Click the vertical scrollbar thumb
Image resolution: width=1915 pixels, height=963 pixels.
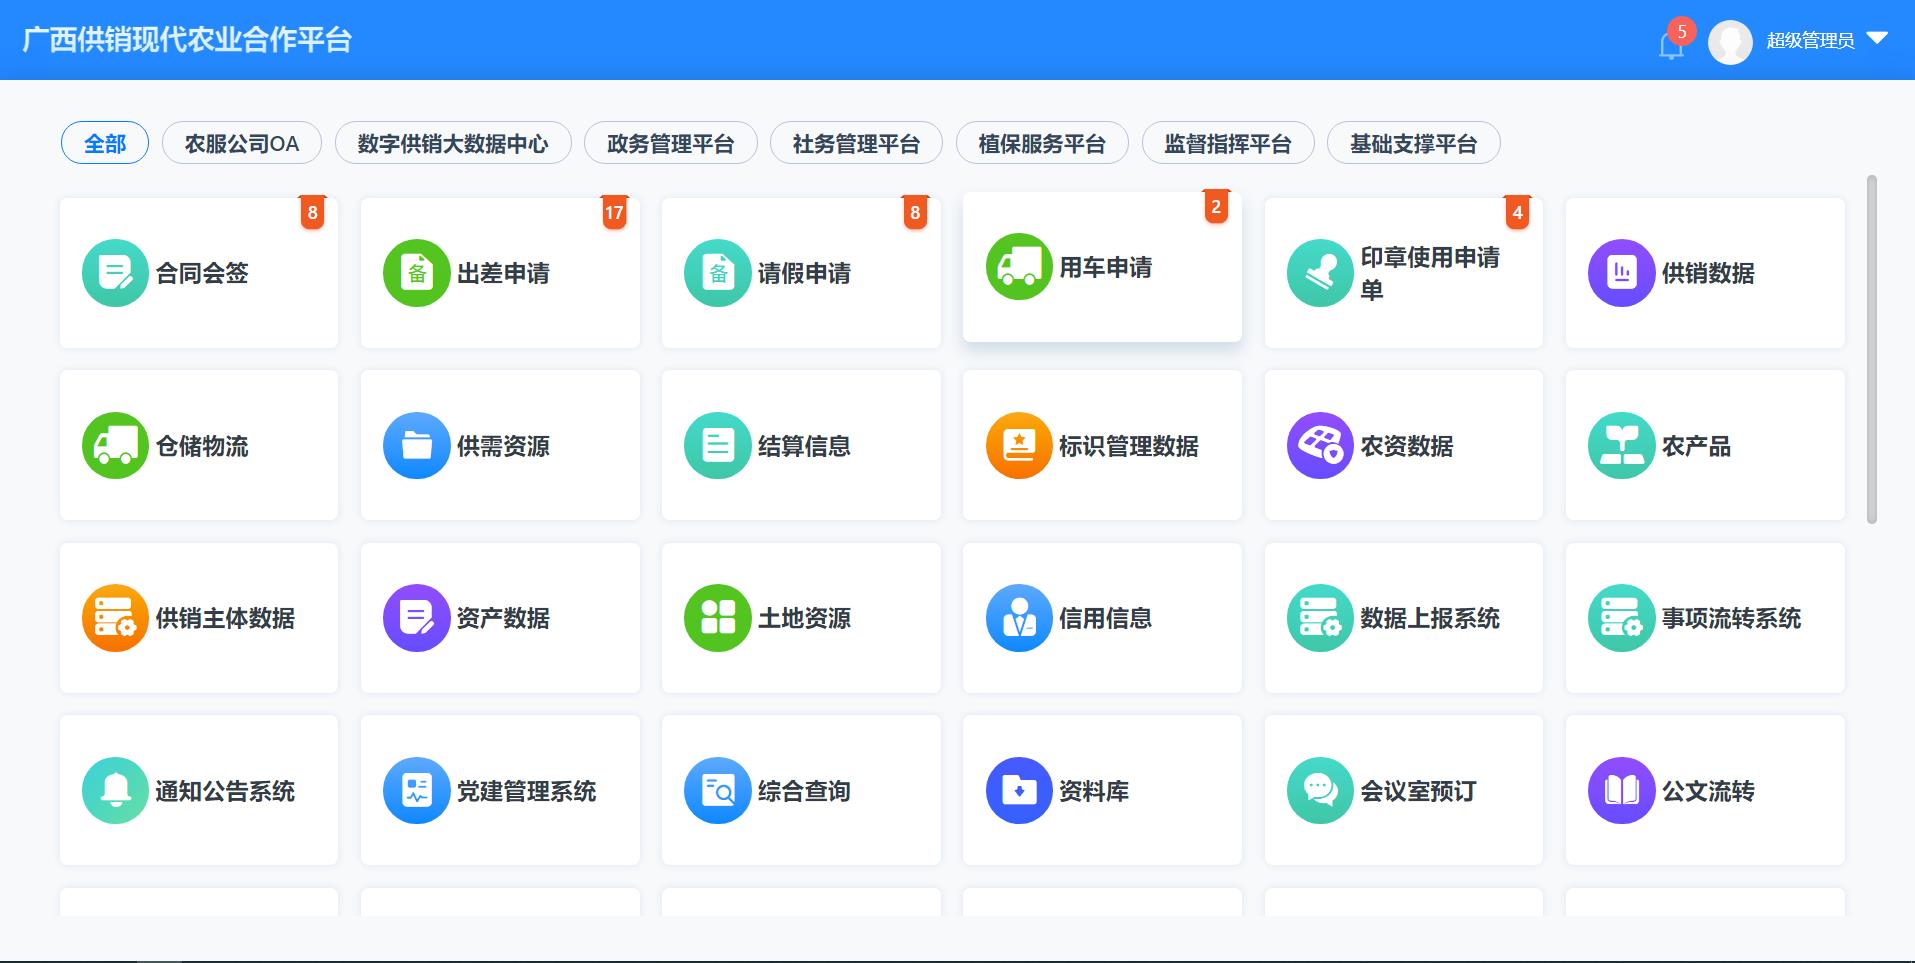1872,350
